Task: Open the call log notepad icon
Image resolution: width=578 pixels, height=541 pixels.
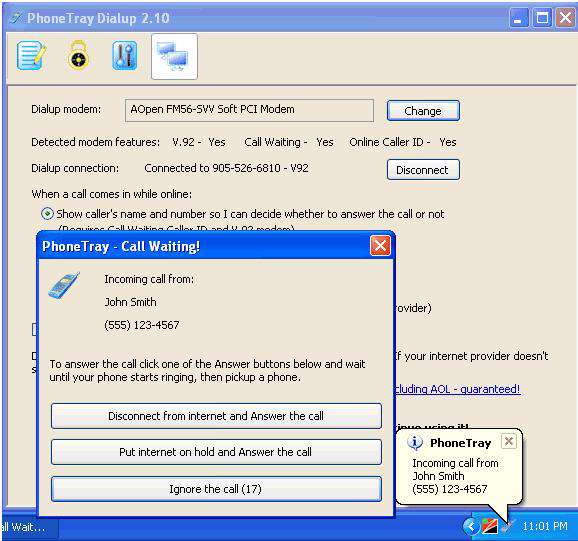Action: click(x=31, y=56)
